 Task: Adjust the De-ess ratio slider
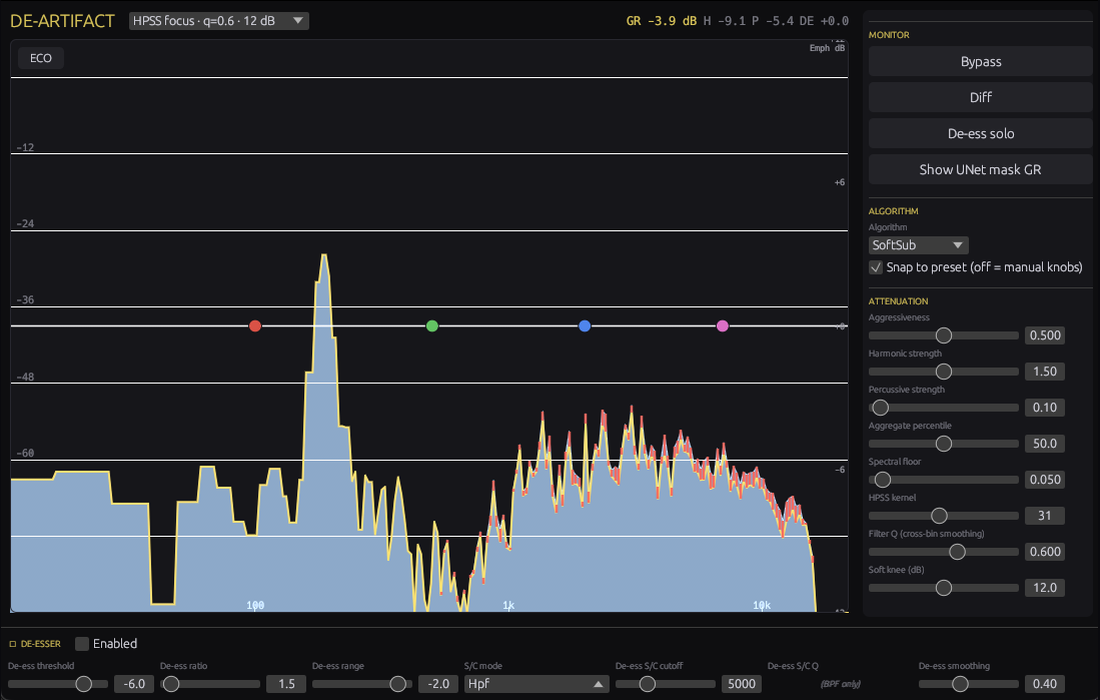click(x=210, y=684)
